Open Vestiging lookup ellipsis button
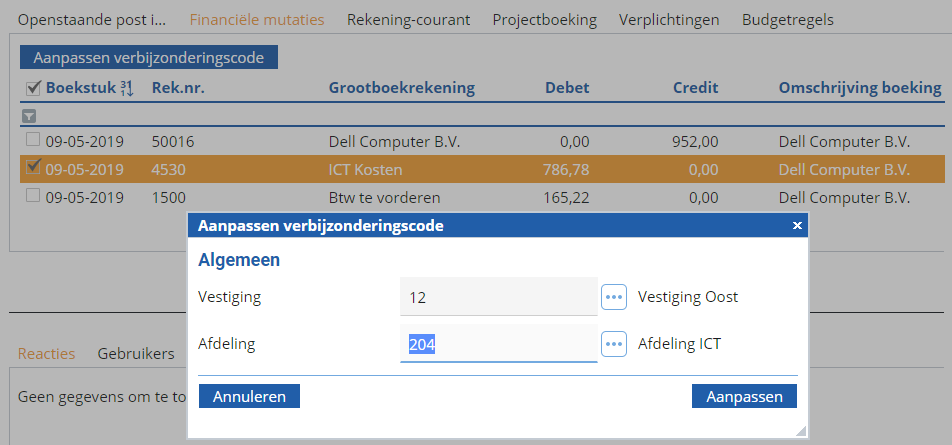 [614, 297]
